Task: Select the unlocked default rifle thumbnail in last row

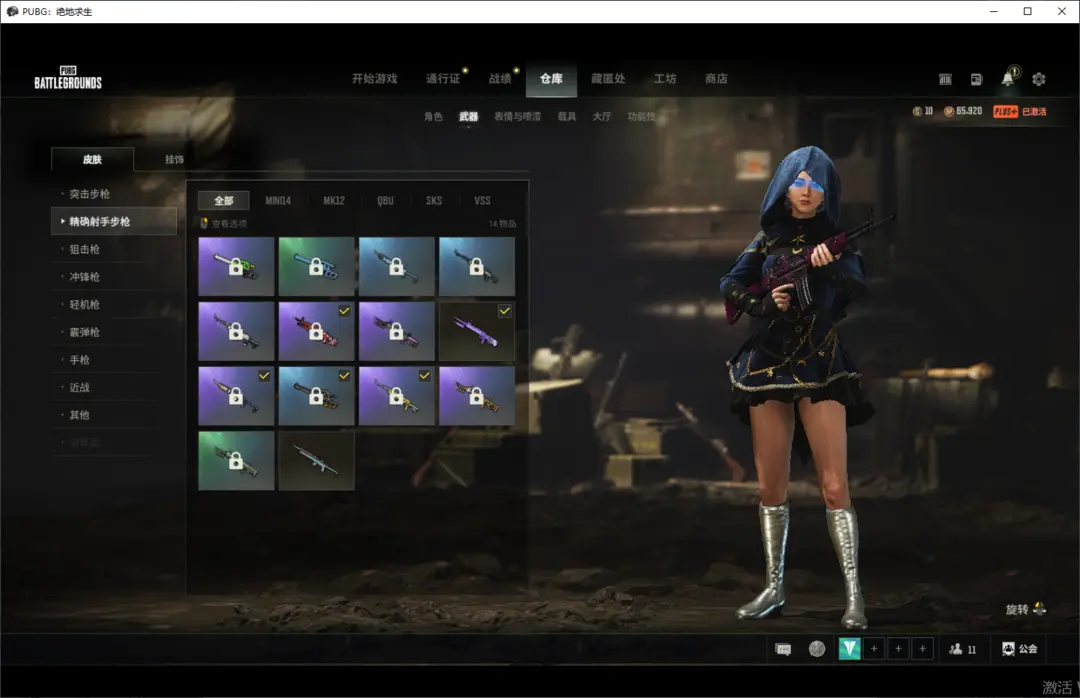Action: click(316, 460)
